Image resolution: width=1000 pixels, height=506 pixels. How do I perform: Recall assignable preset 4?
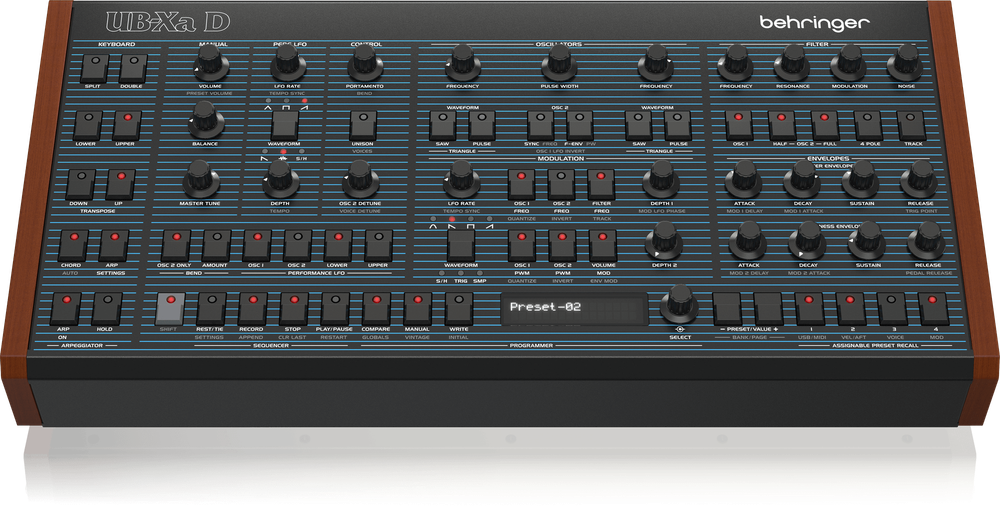[933, 308]
